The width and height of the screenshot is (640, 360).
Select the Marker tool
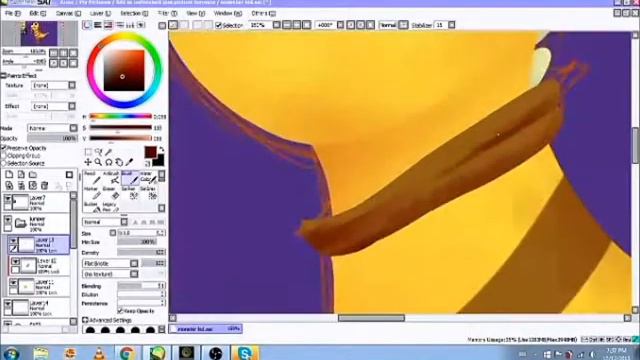click(x=92, y=193)
